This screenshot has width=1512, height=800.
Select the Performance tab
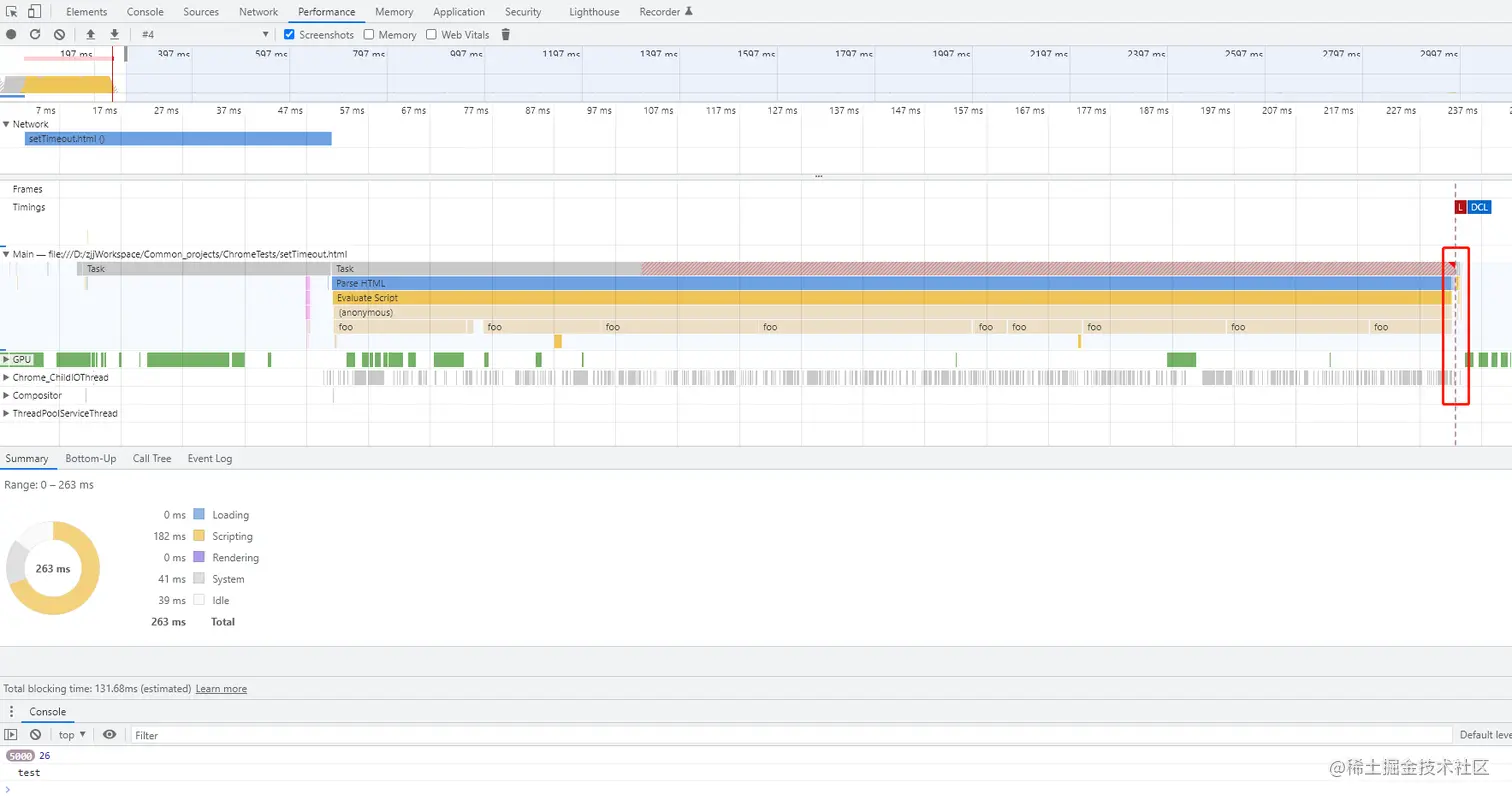pyautogui.click(x=327, y=12)
